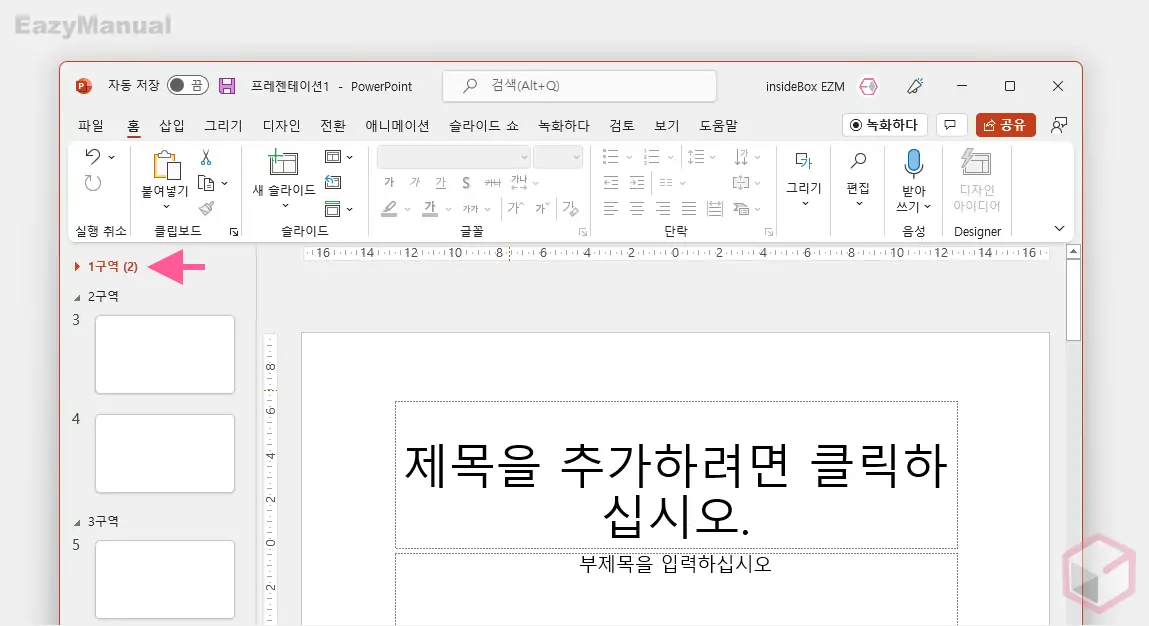This screenshot has width=1149, height=626.
Task: Toggle Underline formatting button
Action: click(x=440, y=183)
